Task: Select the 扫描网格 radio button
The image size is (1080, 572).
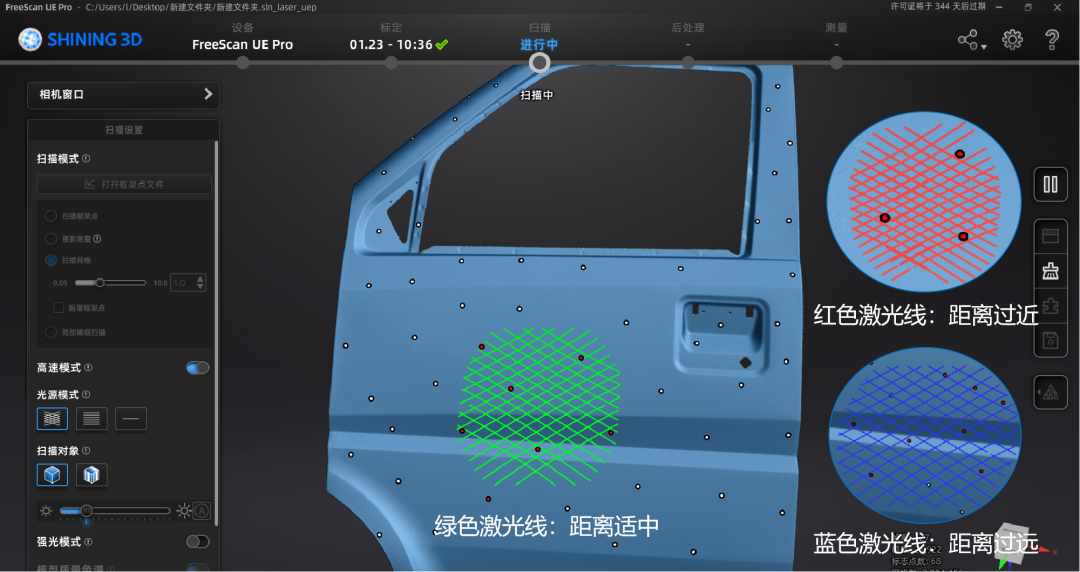Action: tap(51, 261)
